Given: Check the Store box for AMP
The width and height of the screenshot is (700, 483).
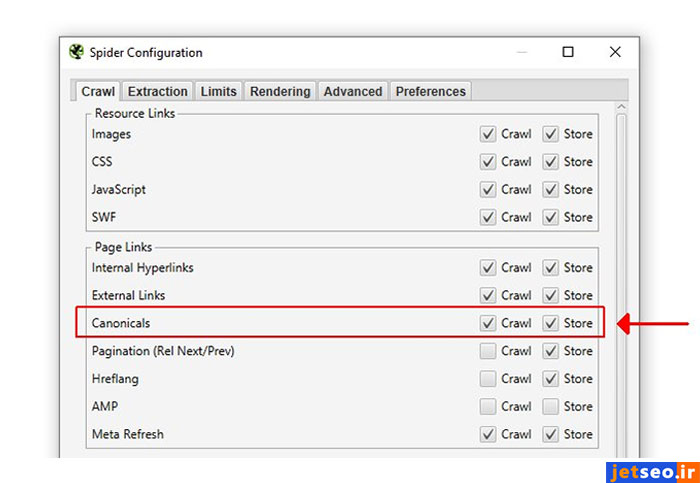Looking at the screenshot, I should coord(551,407).
